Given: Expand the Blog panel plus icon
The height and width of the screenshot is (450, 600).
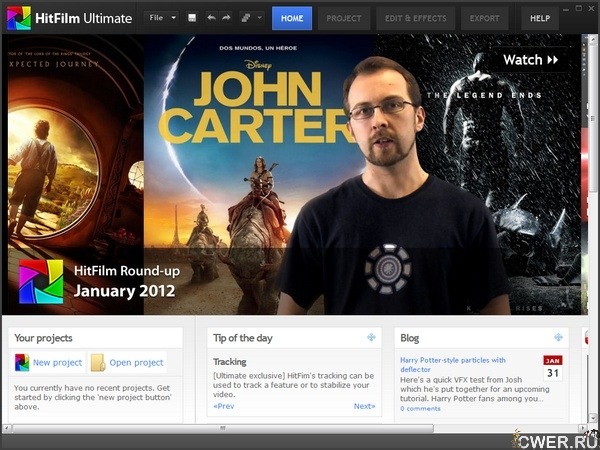Looking at the screenshot, I should (x=559, y=338).
